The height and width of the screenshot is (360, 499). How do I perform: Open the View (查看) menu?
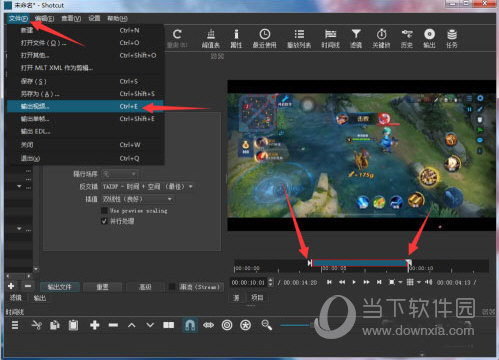(x=71, y=18)
